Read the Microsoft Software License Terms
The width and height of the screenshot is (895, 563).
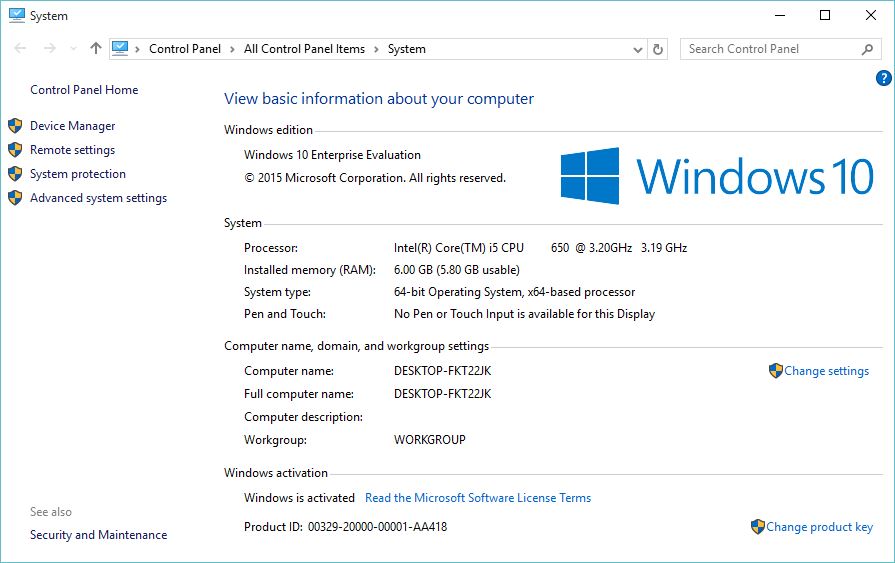[478, 498]
